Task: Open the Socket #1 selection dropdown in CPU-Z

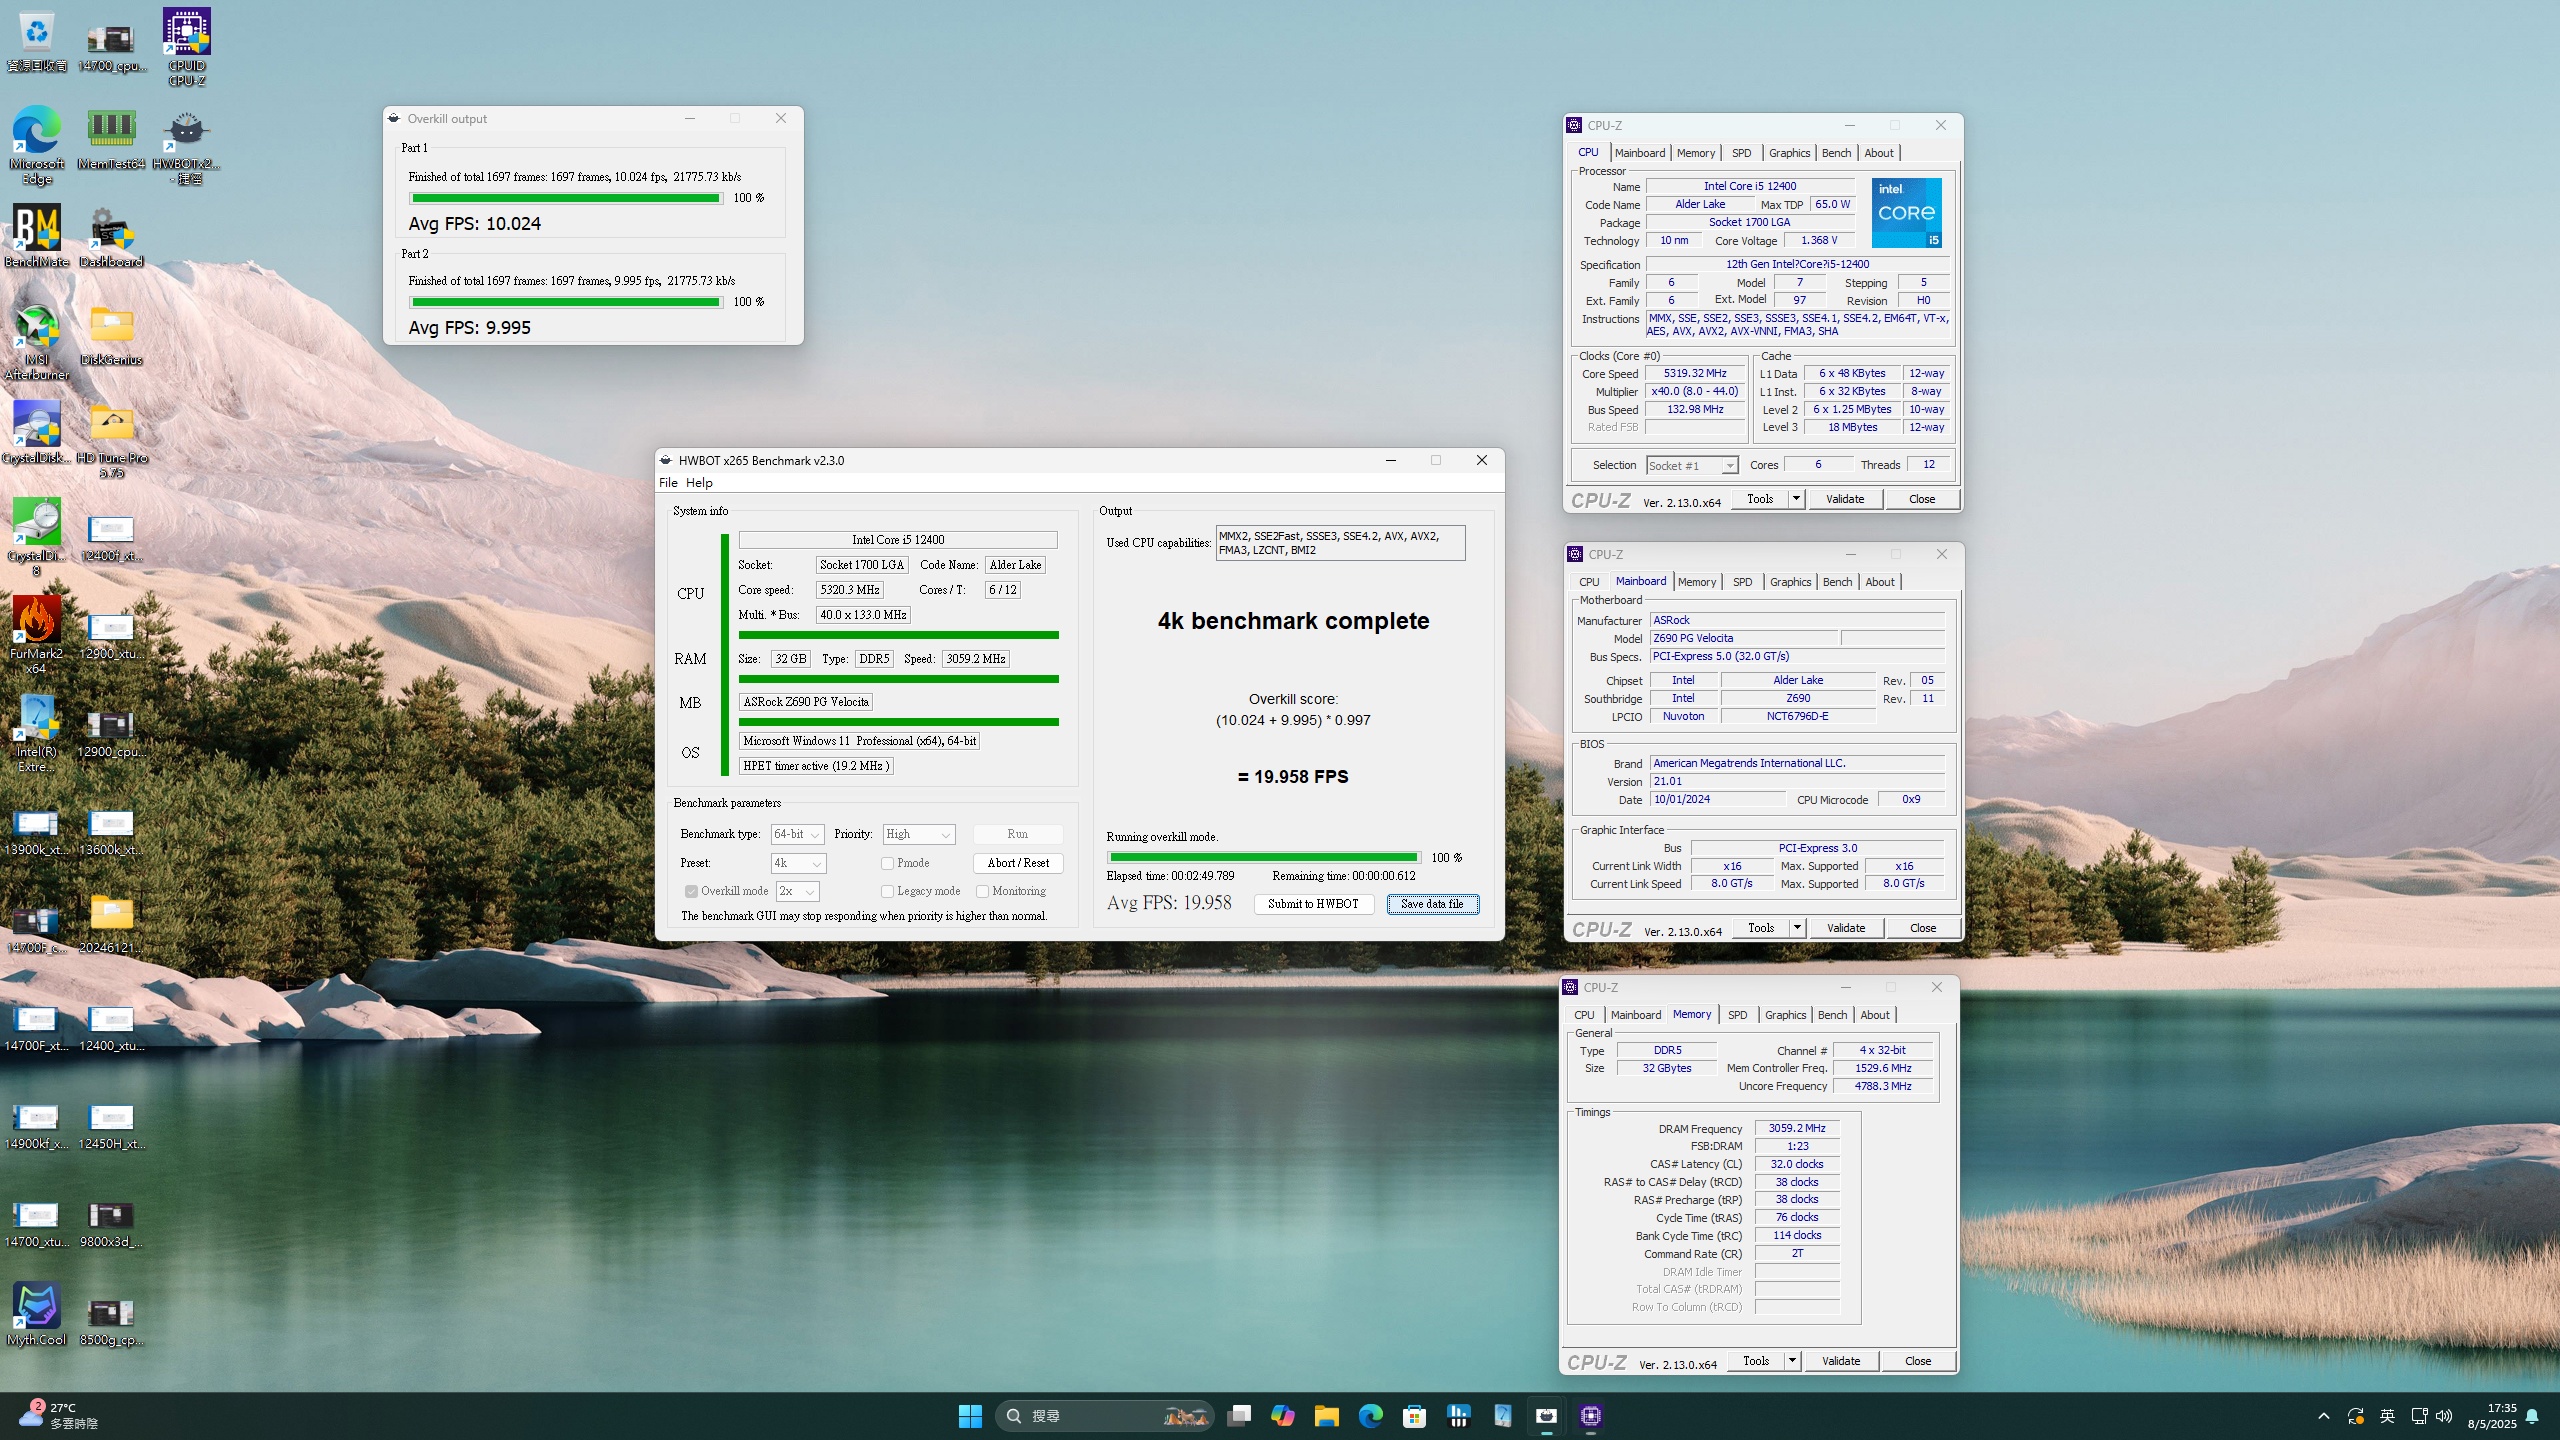Action: point(1692,465)
